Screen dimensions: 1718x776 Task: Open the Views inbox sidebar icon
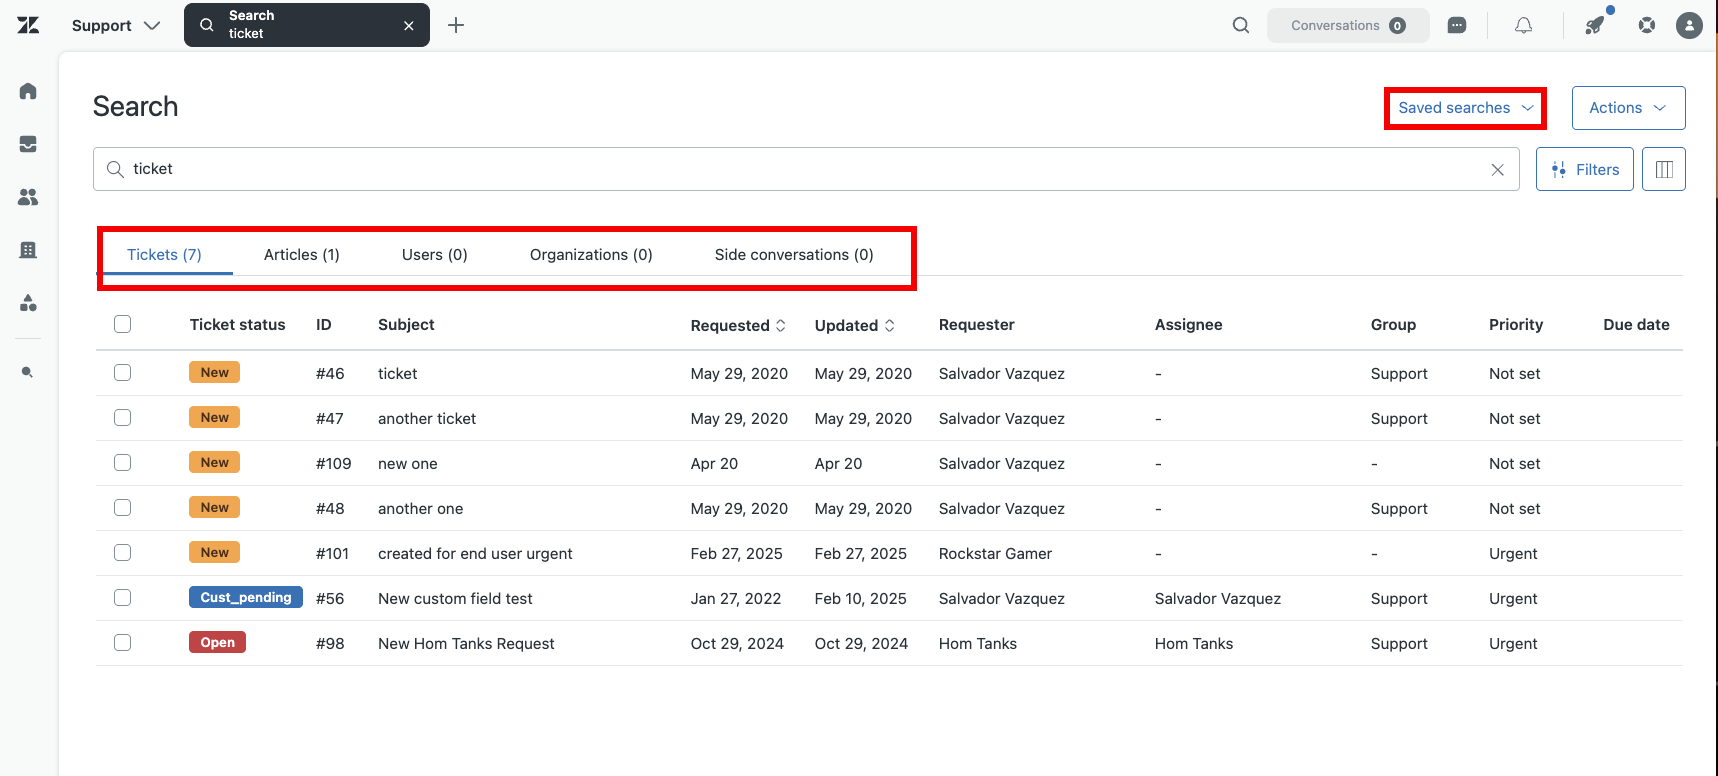pos(28,144)
